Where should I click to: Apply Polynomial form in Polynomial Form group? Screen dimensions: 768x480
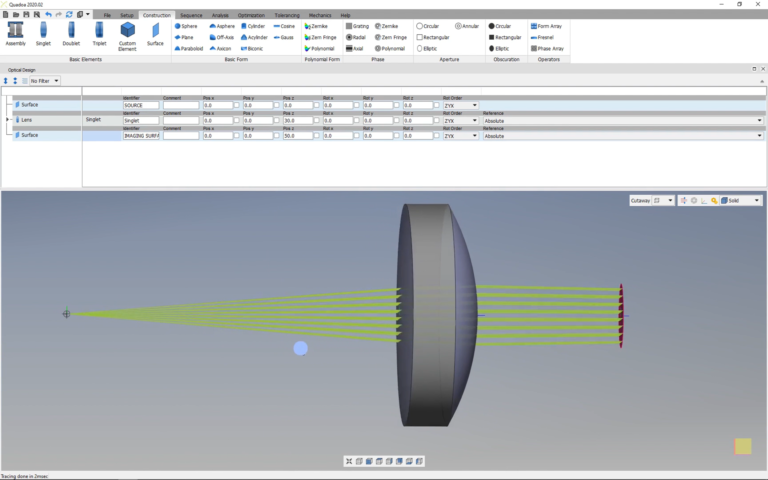pyautogui.click(x=319, y=48)
